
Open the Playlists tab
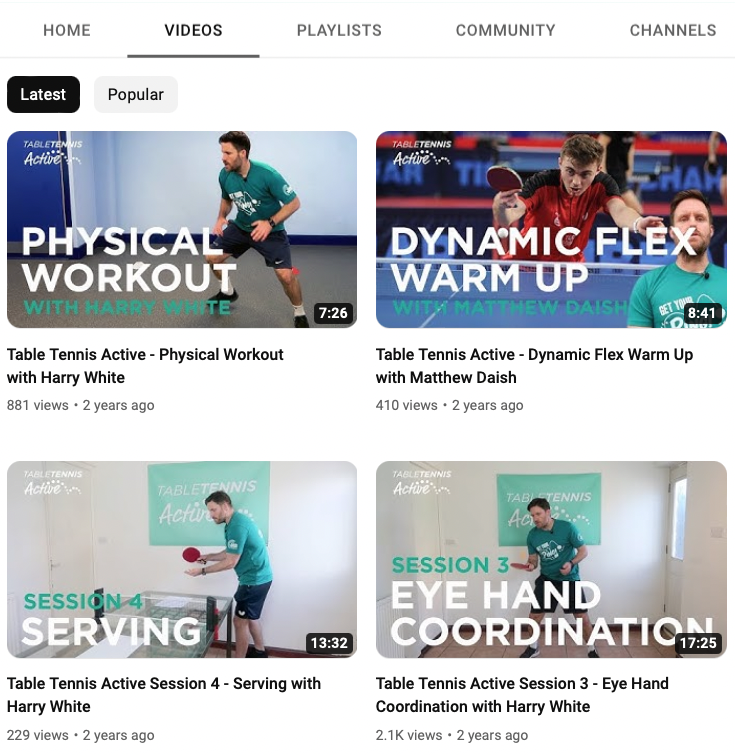[339, 30]
